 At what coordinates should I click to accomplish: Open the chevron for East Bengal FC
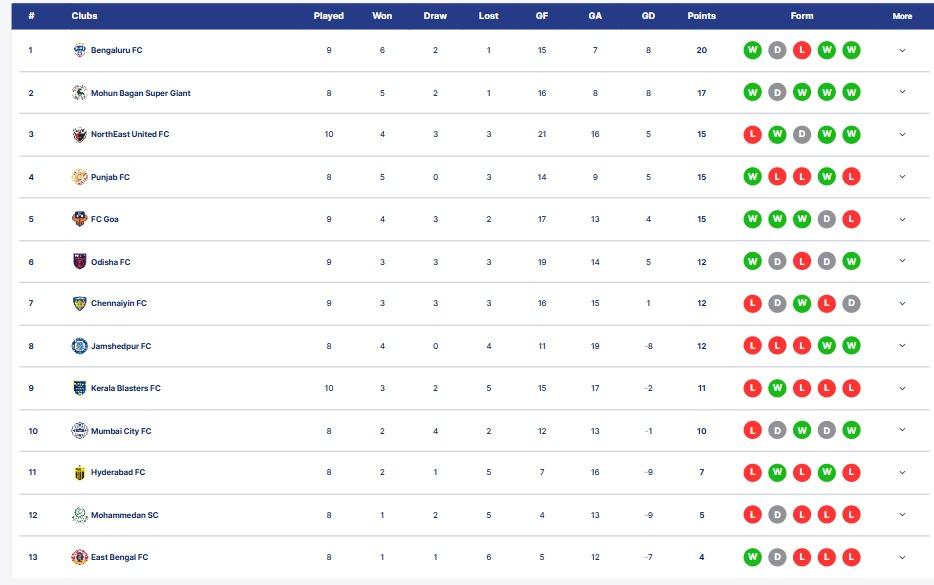coord(902,558)
